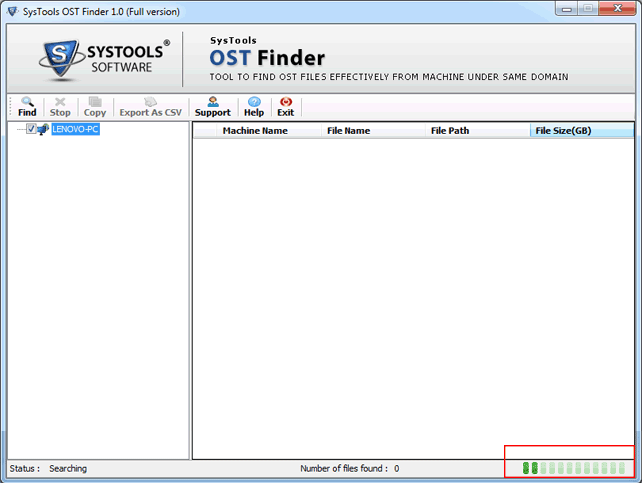
Task: Maximize the OST Finder window
Action: click(588, 9)
